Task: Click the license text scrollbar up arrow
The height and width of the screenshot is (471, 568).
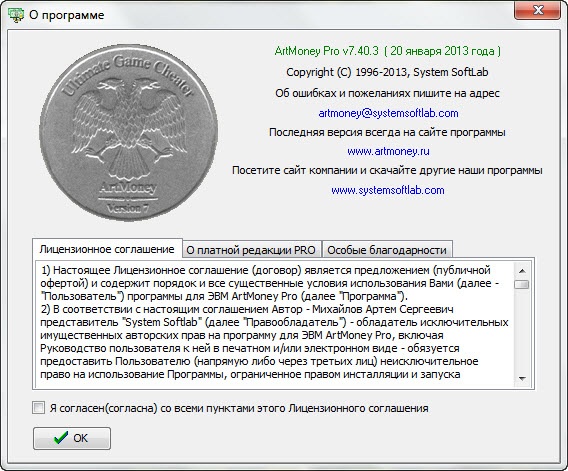Action: pyautogui.click(x=522, y=271)
